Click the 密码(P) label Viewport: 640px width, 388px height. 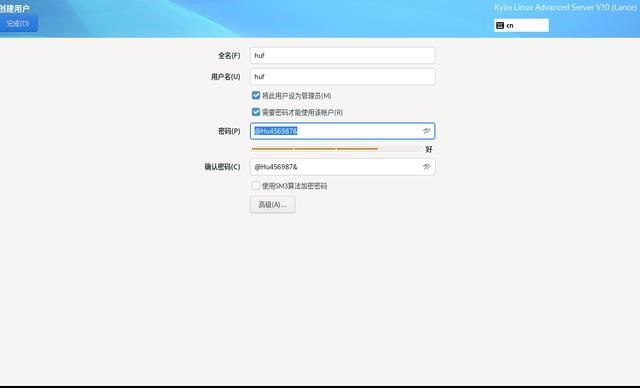229,131
